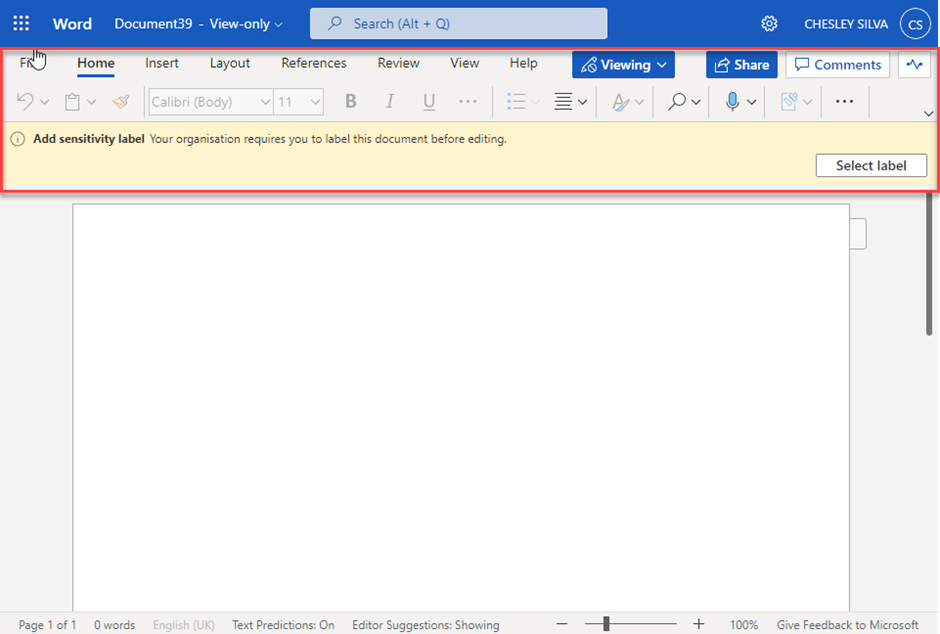Open the Viewing mode dropdown
940x634 pixels.
tap(624, 65)
